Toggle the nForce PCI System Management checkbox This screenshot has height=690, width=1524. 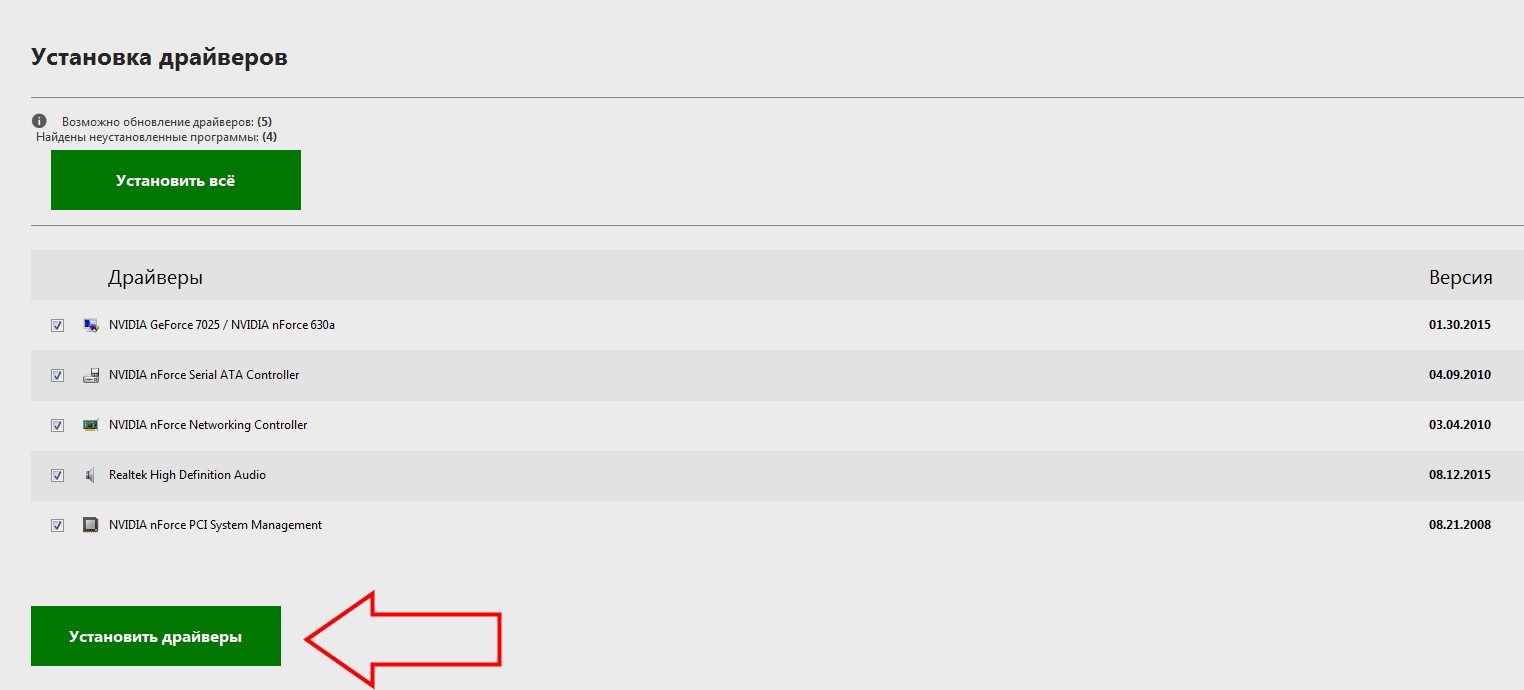pos(58,525)
